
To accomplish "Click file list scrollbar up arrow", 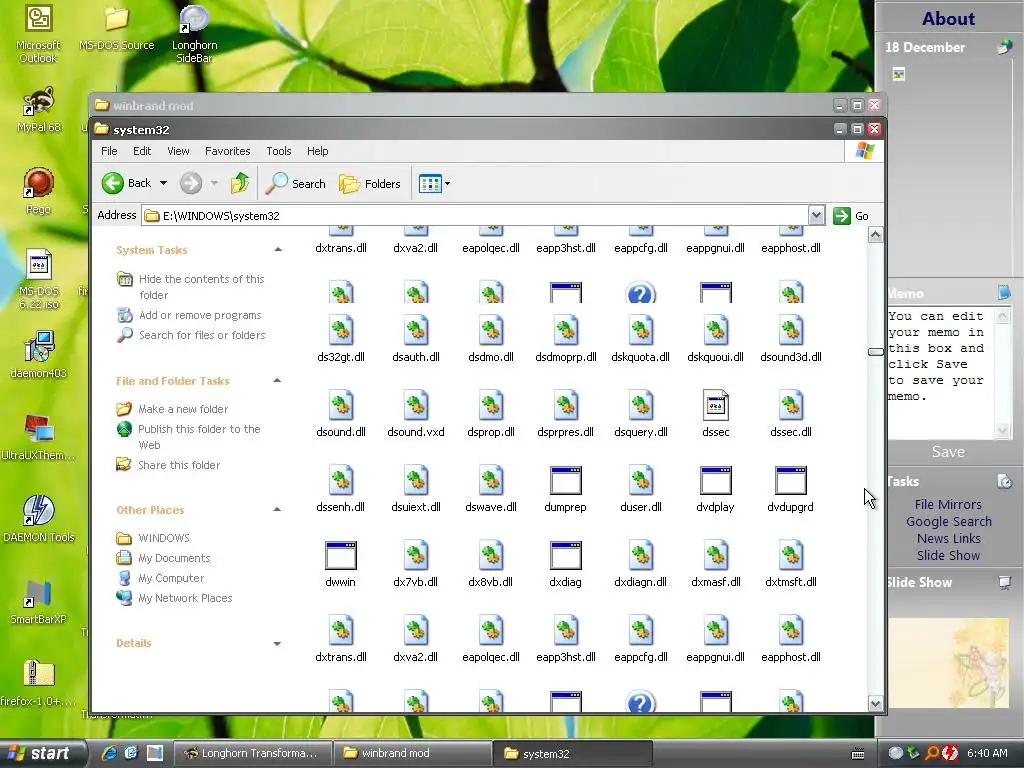I will [876, 235].
